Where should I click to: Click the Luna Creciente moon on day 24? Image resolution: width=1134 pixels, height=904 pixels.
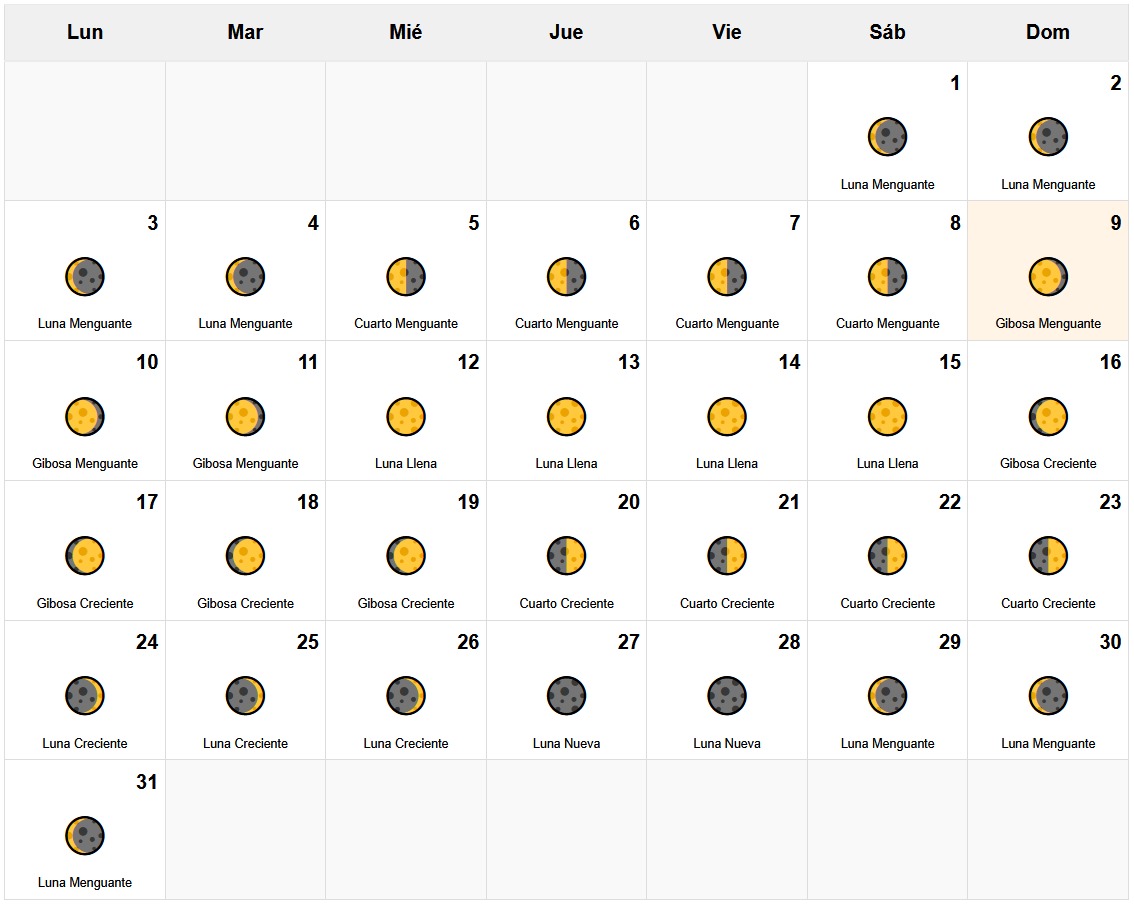coord(85,696)
